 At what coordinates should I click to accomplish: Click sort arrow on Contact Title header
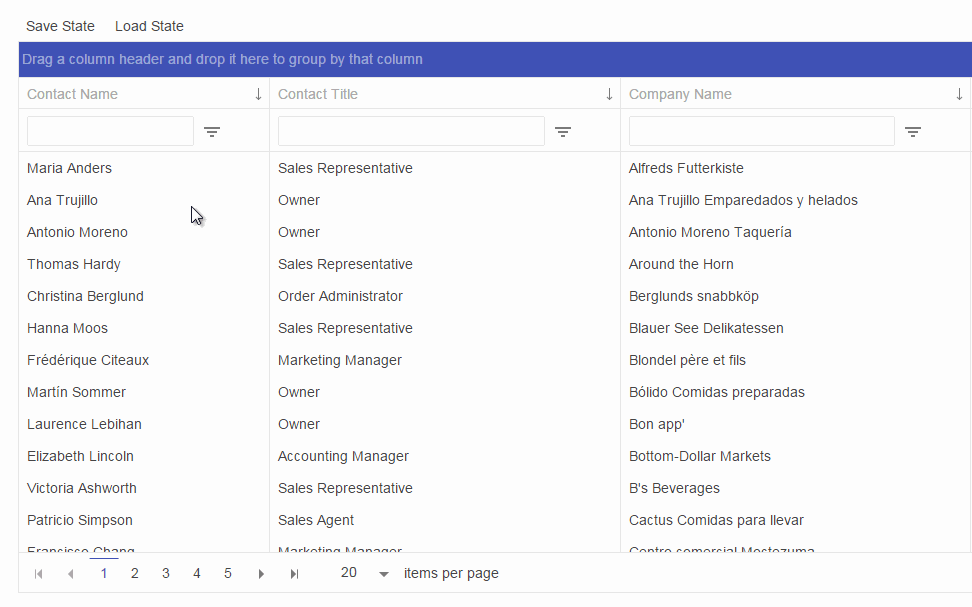pyautogui.click(x=609, y=94)
